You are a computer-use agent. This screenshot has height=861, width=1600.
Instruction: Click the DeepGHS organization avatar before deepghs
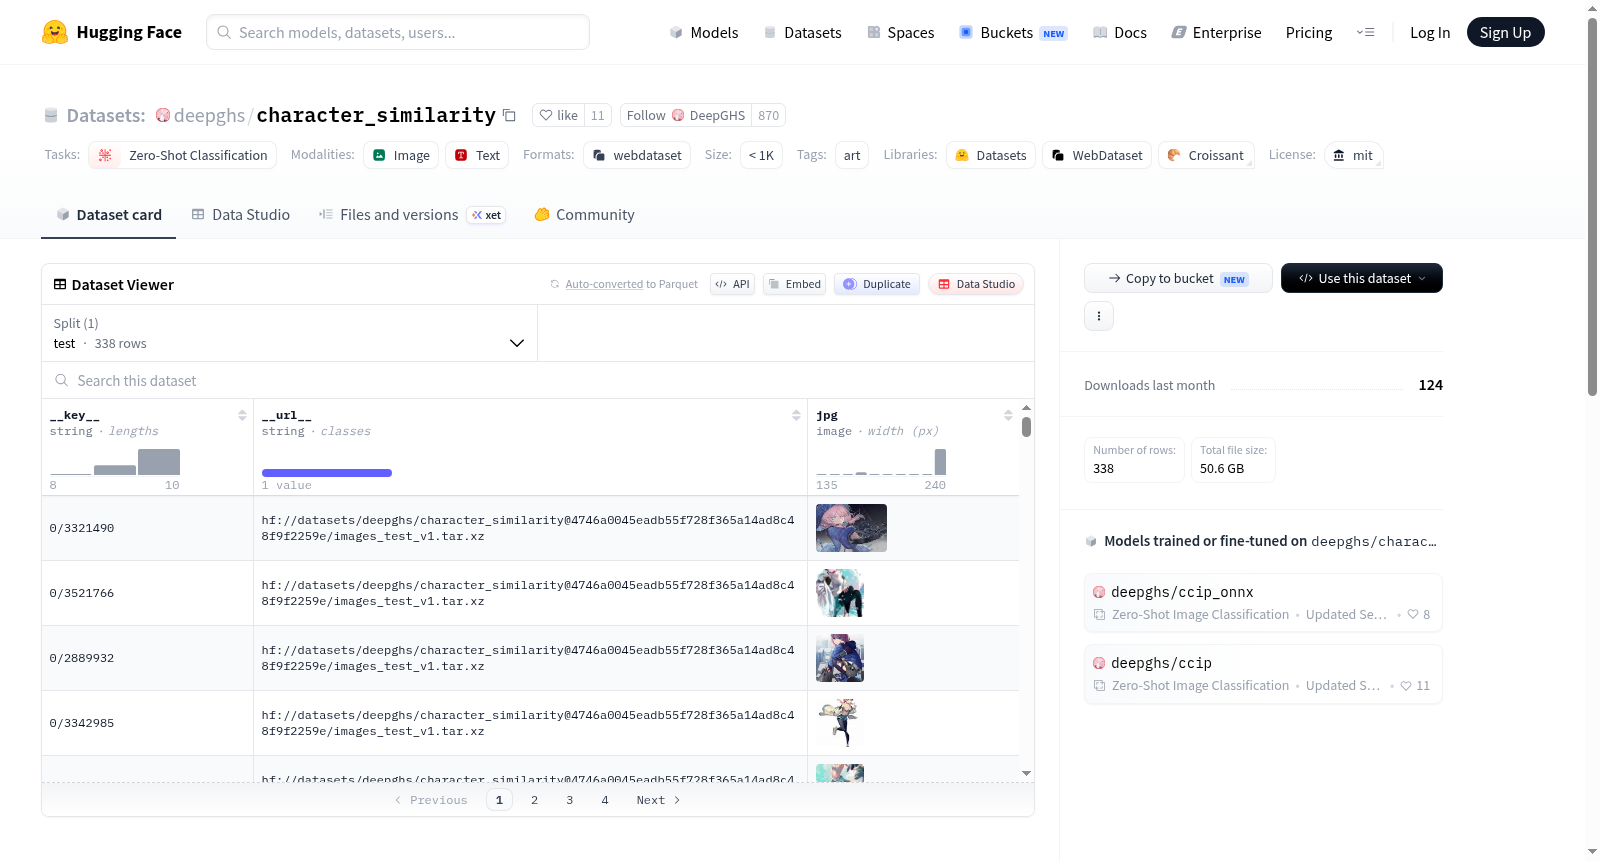tap(163, 115)
